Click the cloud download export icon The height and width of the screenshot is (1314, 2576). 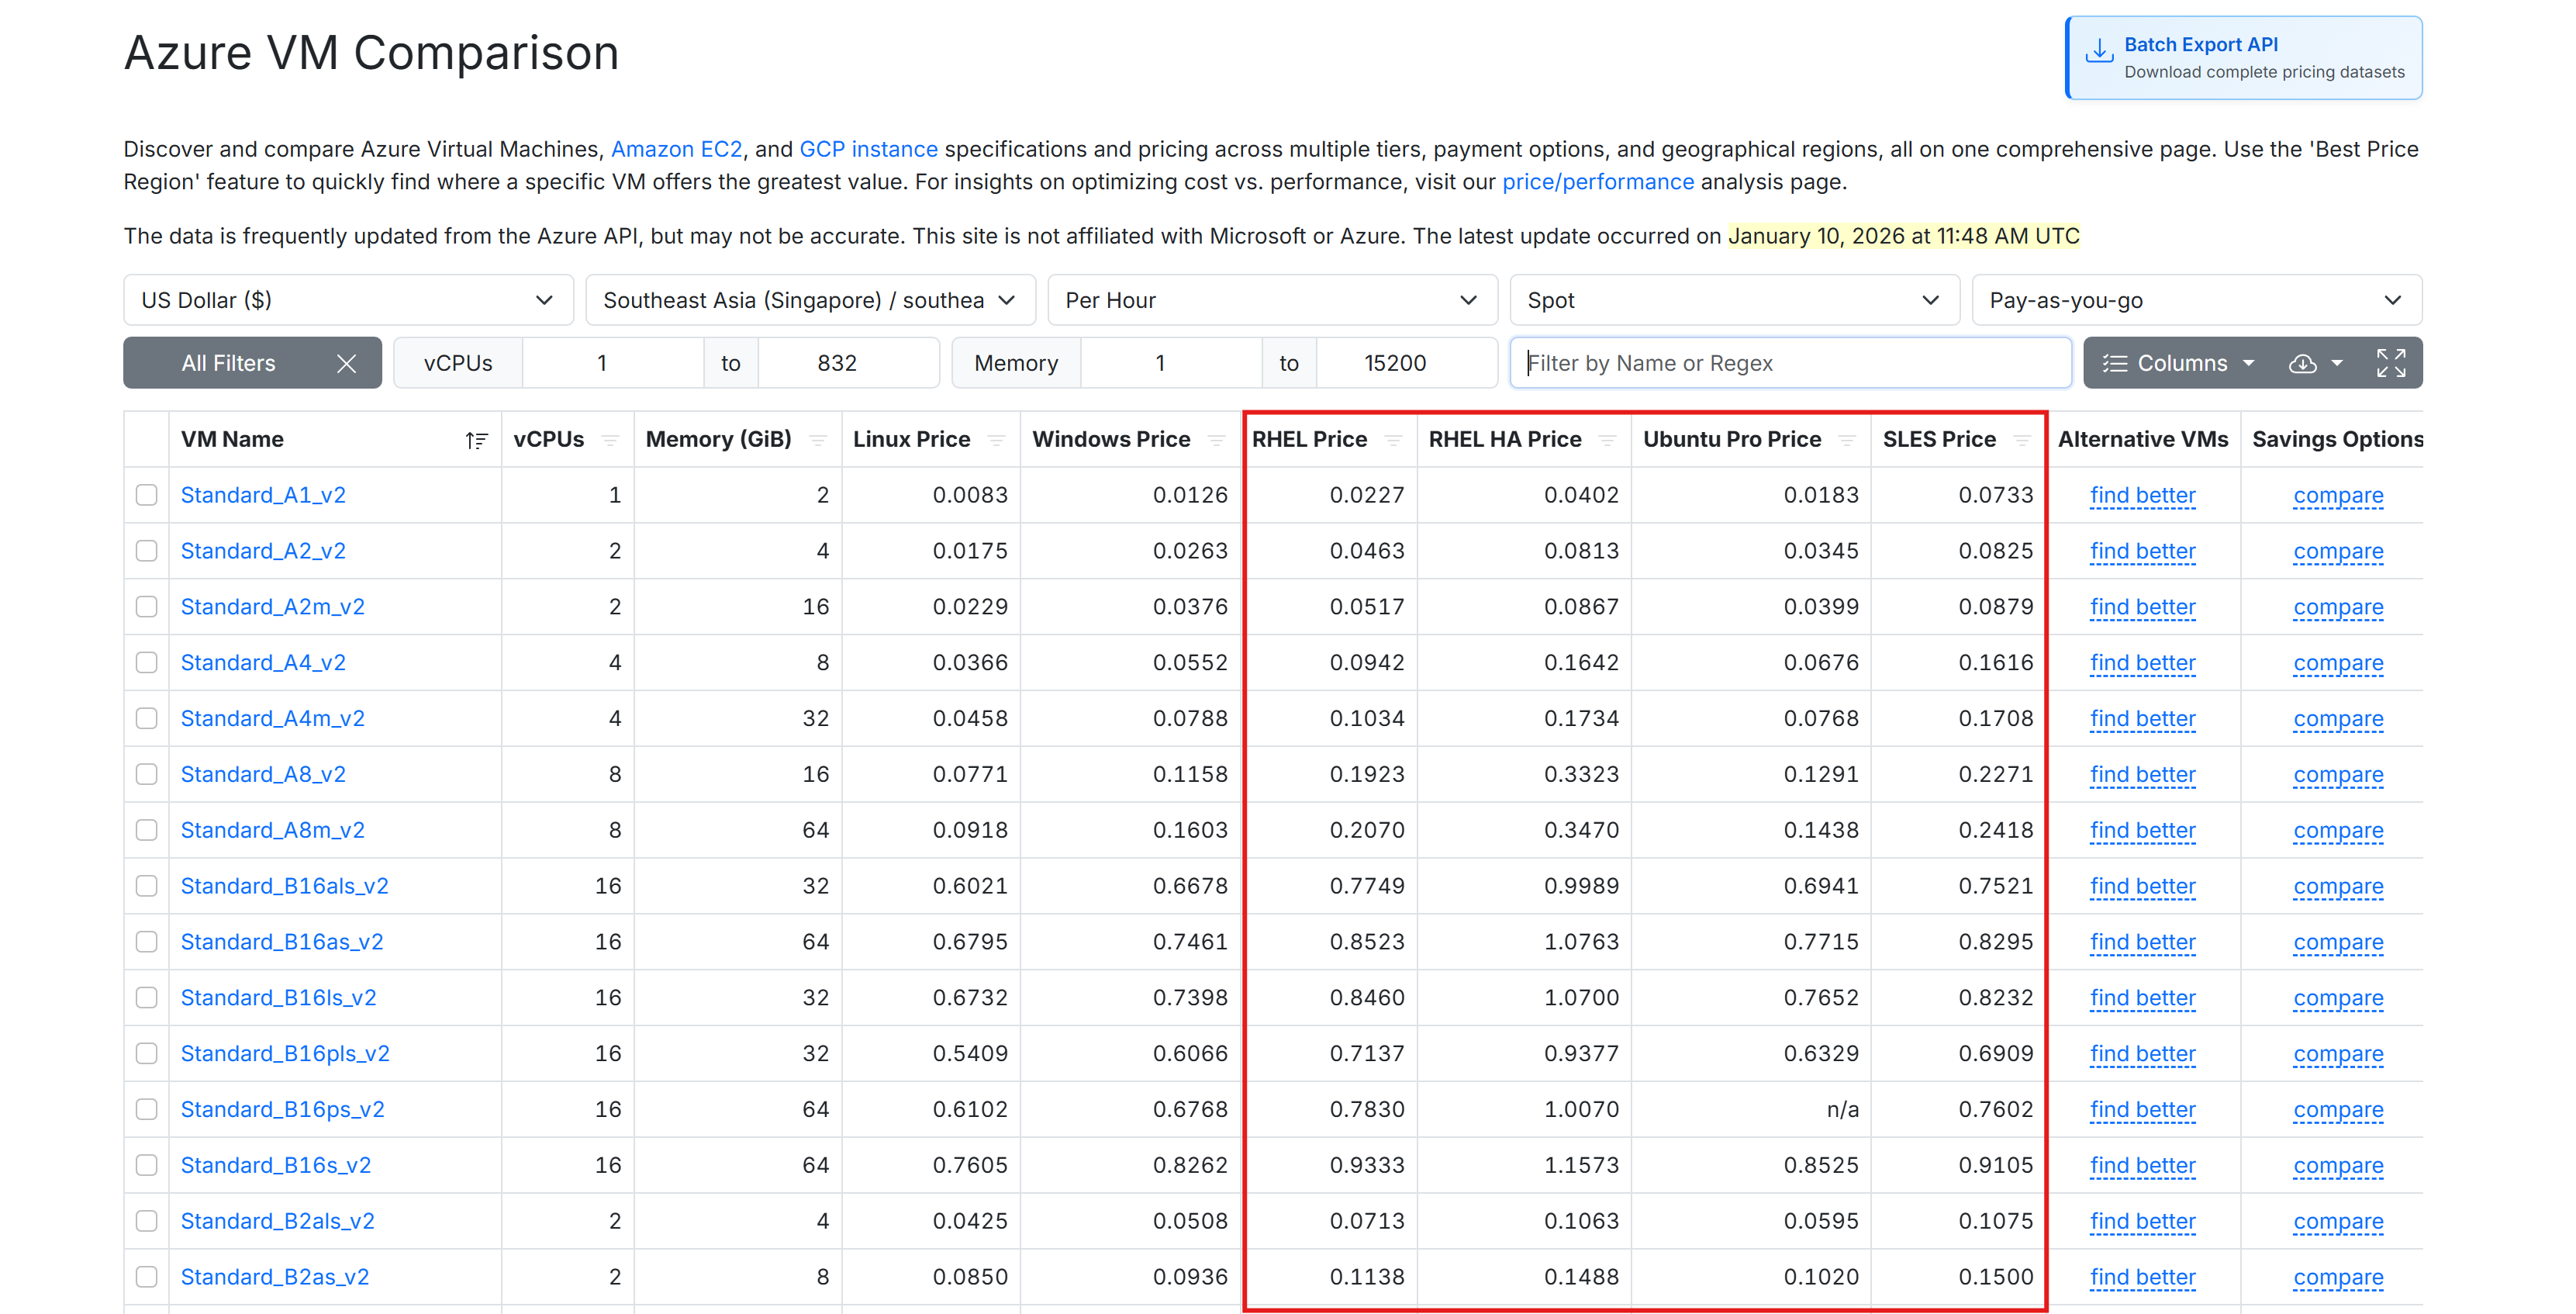click(x=2302, y=363)
